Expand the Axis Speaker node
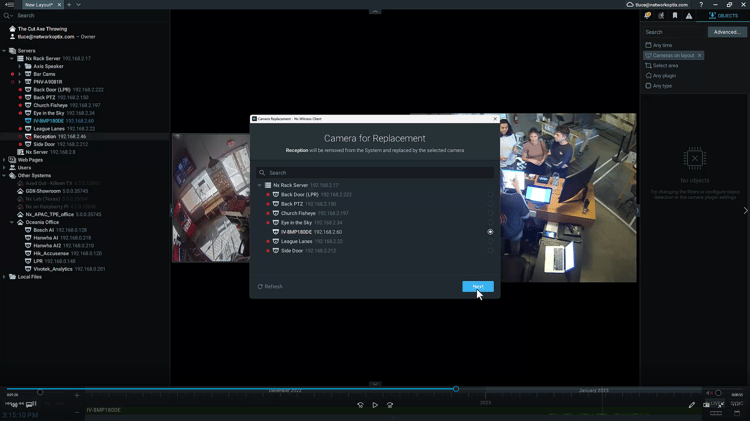Screen dimensions: 750x421 tap(20, 66)
